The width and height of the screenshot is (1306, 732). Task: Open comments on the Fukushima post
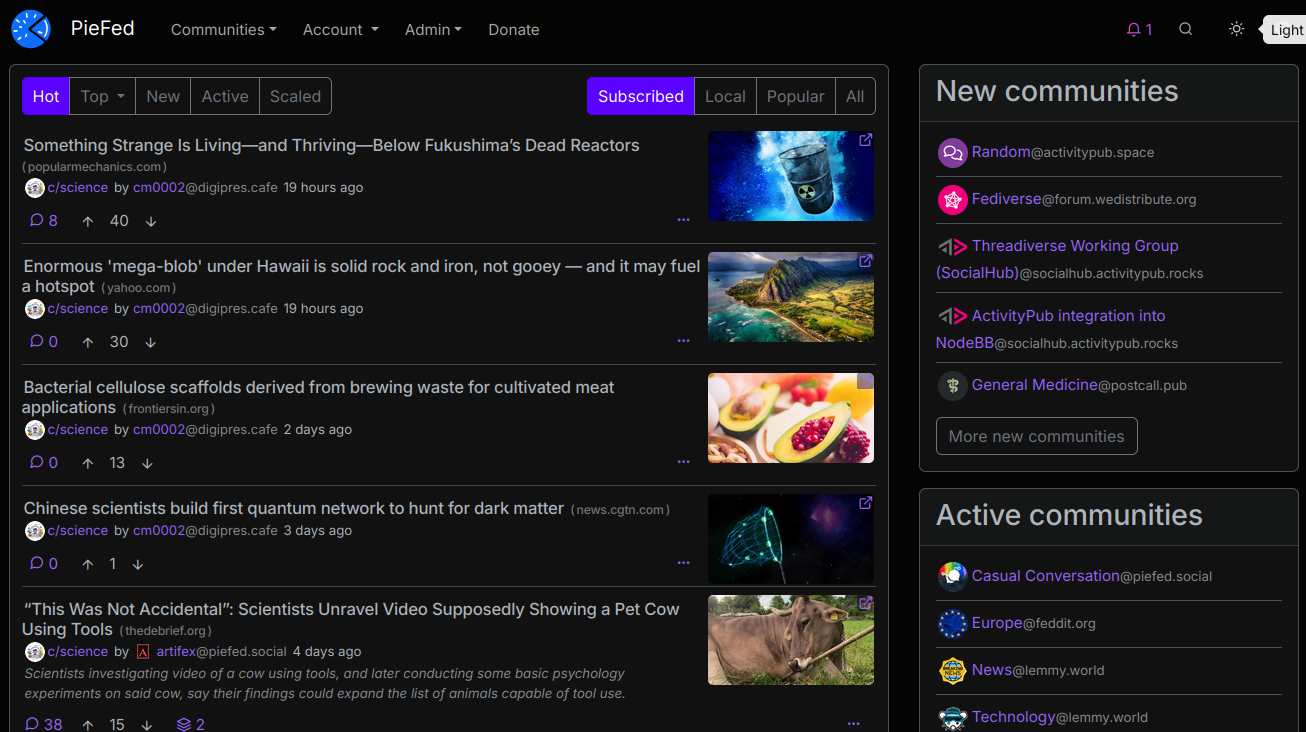(x=43, y=221)
